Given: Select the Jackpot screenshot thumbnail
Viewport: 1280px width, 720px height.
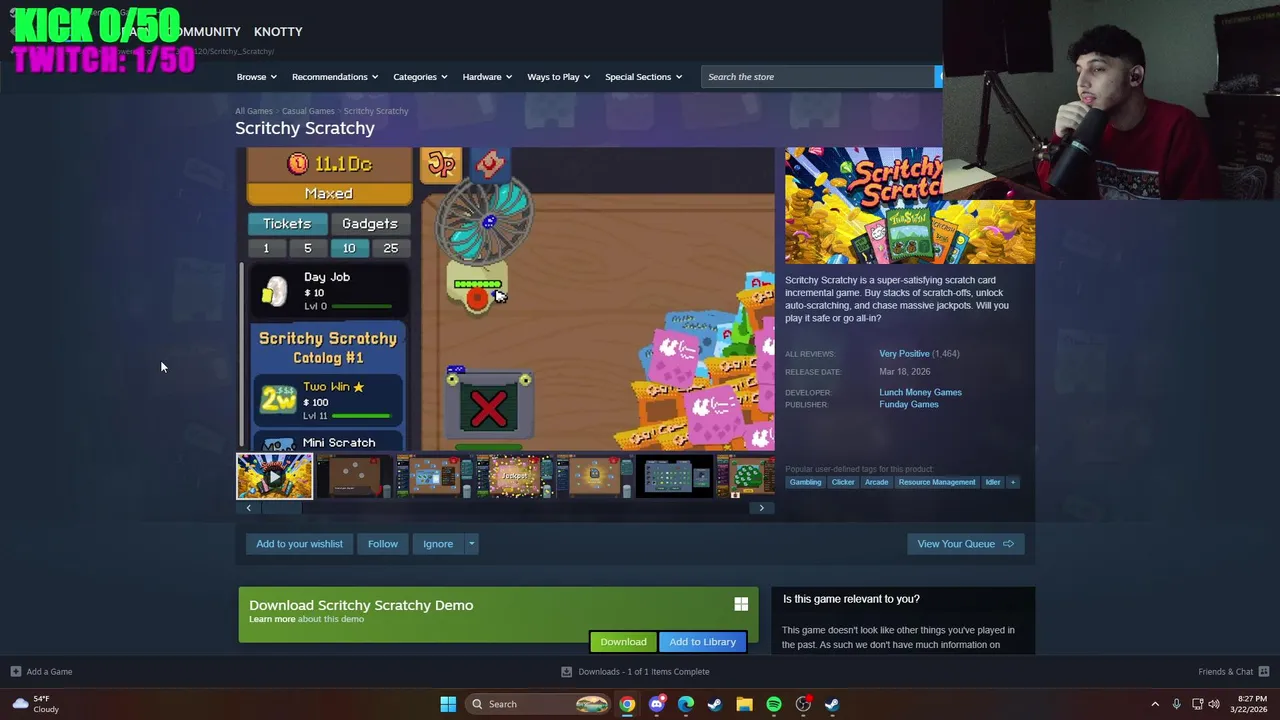Looking at the screenshot, I should click(x=514, y=476).
